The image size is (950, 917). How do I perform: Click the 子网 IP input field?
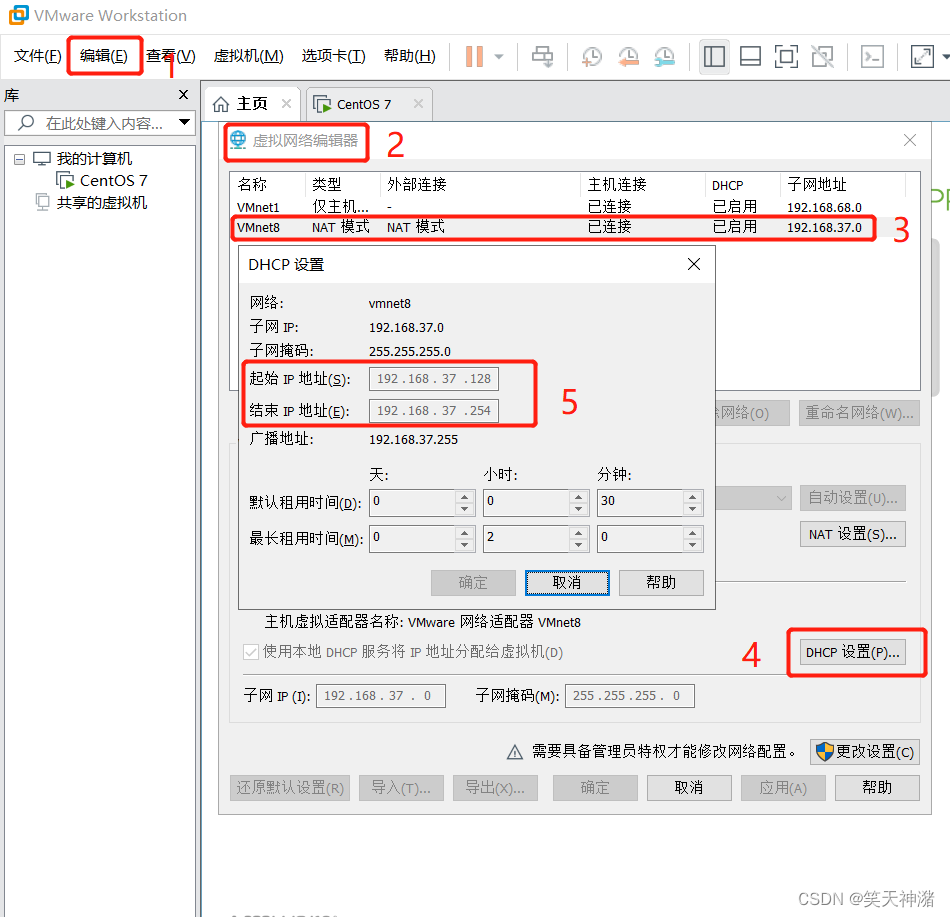[x=380, y=696]
